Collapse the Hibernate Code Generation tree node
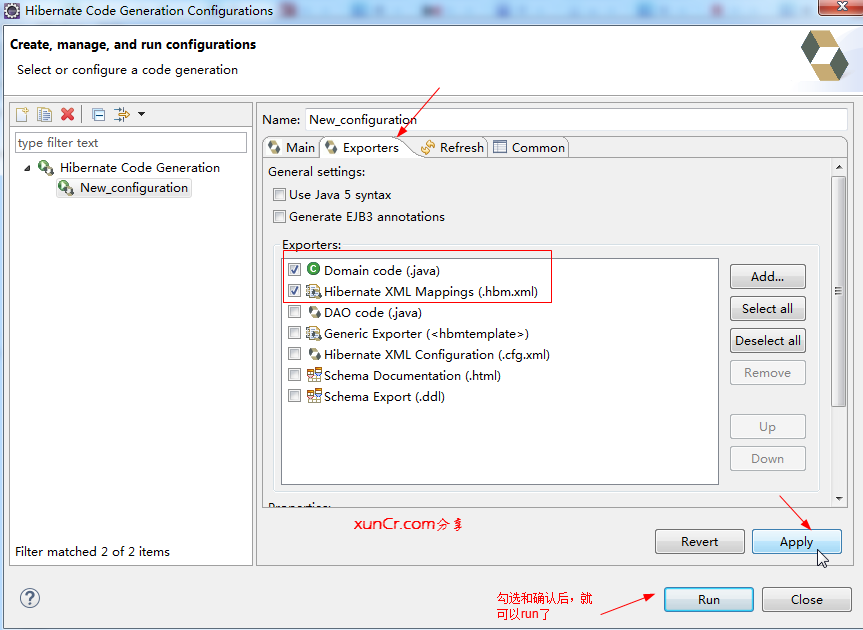Viewport: 863px width, 630px height. (x=27, y=168)
